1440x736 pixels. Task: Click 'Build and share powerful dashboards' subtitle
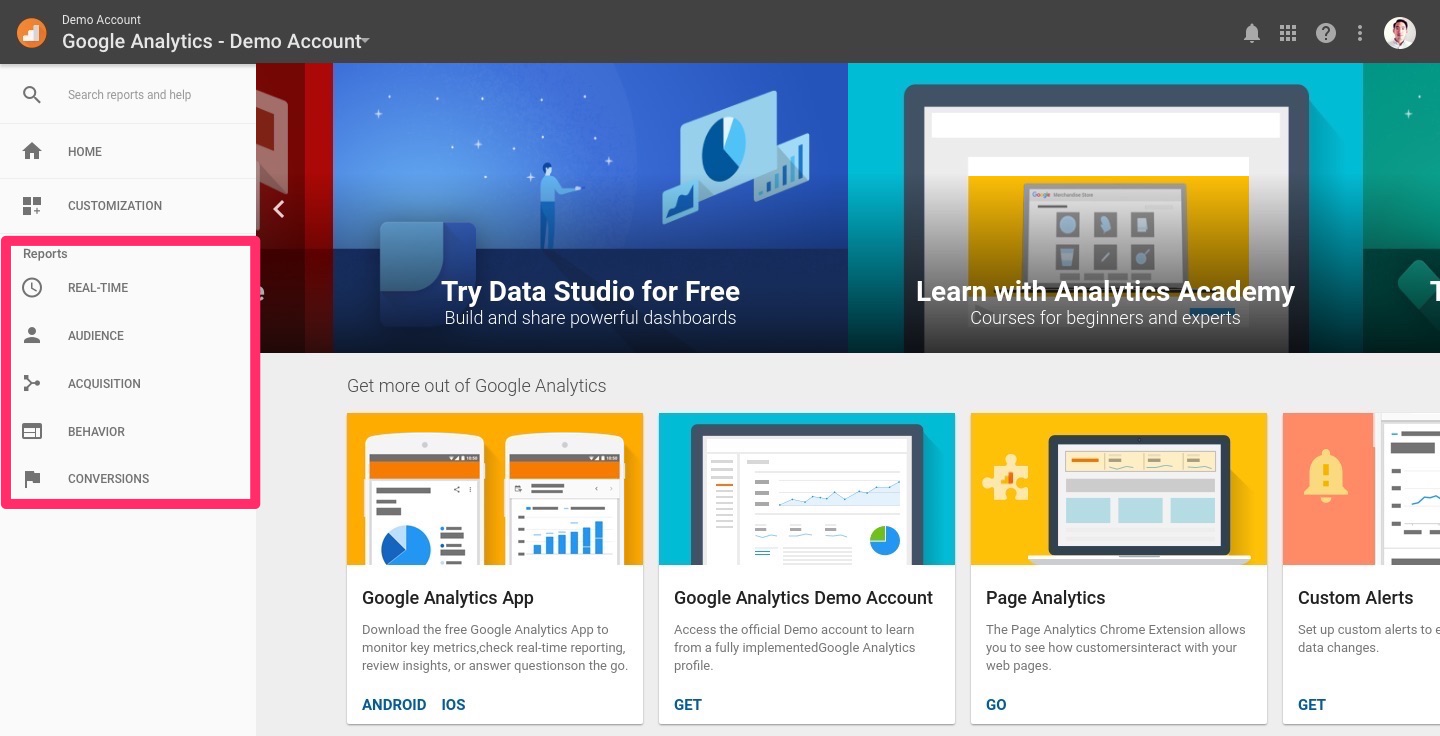point(590,318)
